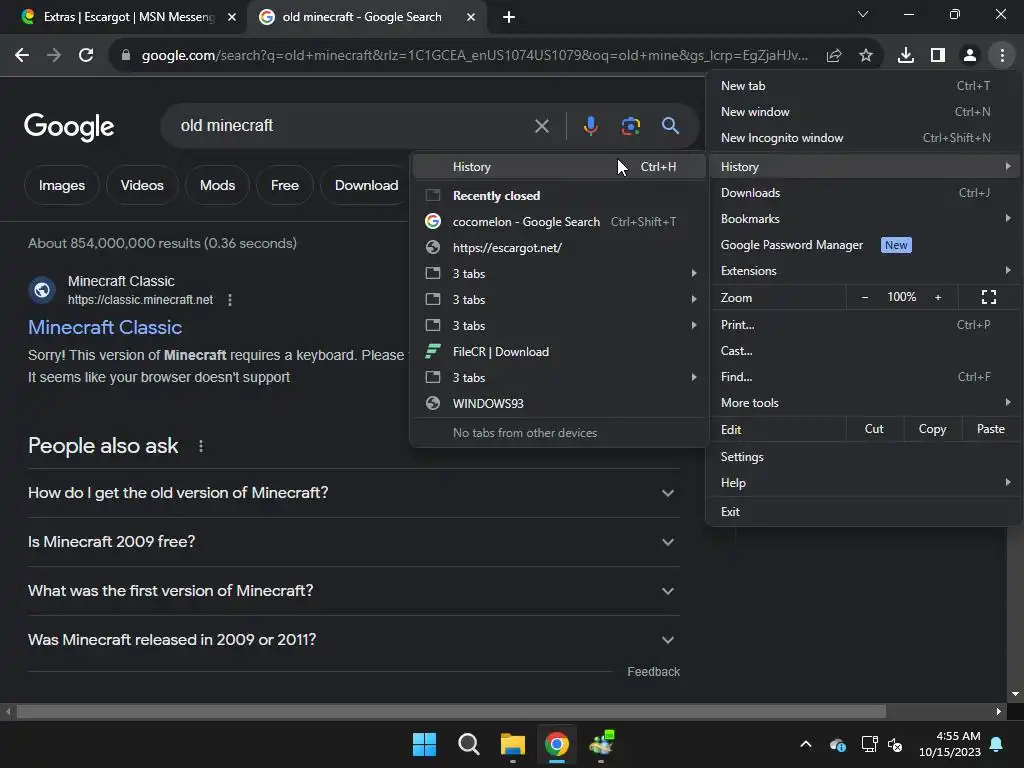Decrease zoom with the minus button

point(865,297)
